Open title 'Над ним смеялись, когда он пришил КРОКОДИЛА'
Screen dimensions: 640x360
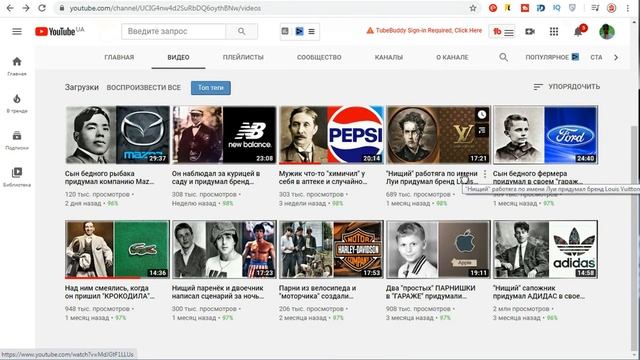coord(109,292)
